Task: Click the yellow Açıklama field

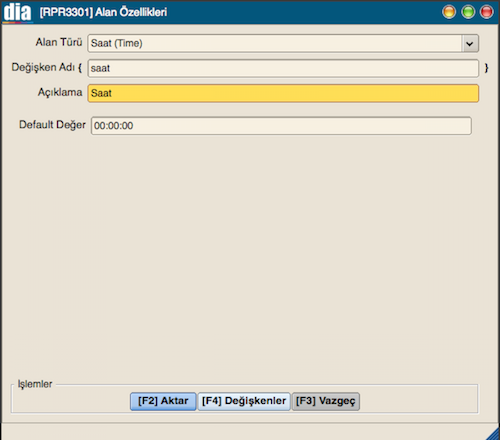Action: [283, 93]
